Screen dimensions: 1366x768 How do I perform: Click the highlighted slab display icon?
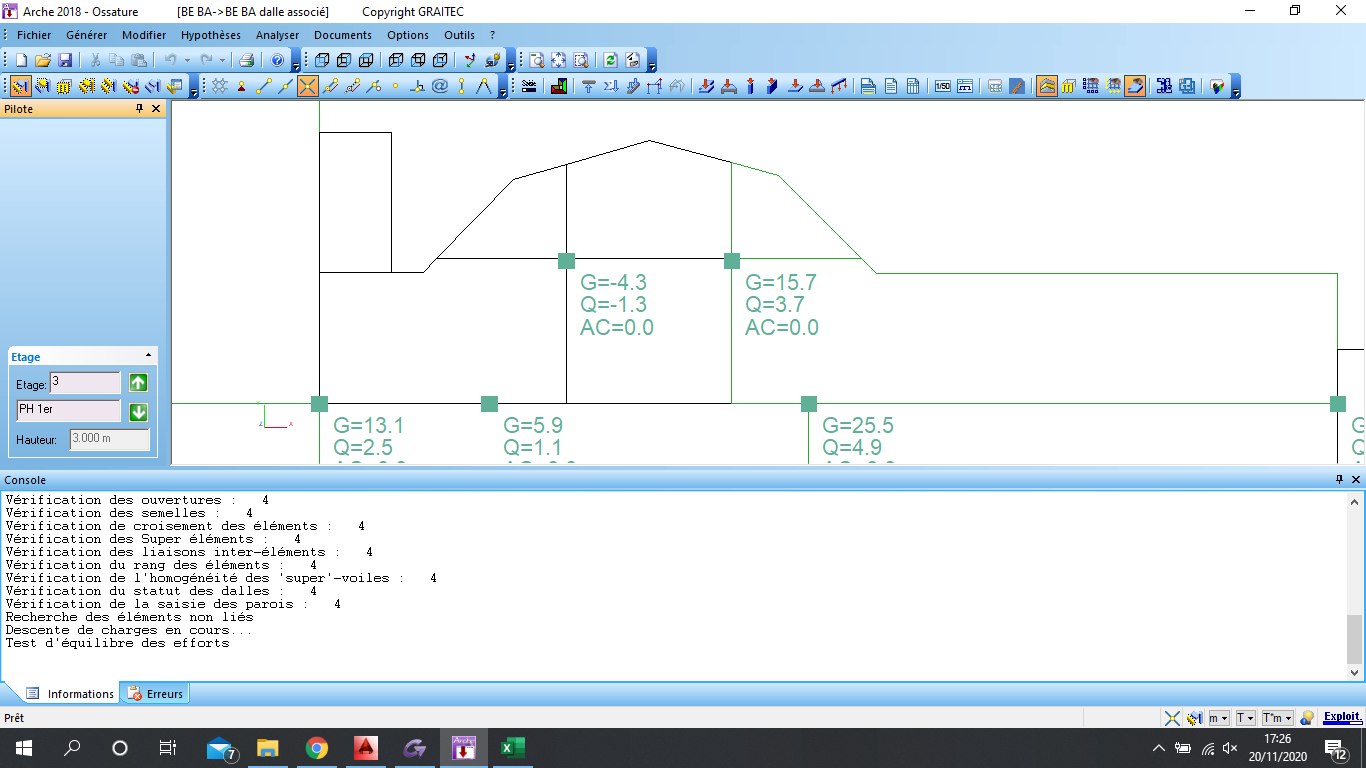coord(1135,86)
